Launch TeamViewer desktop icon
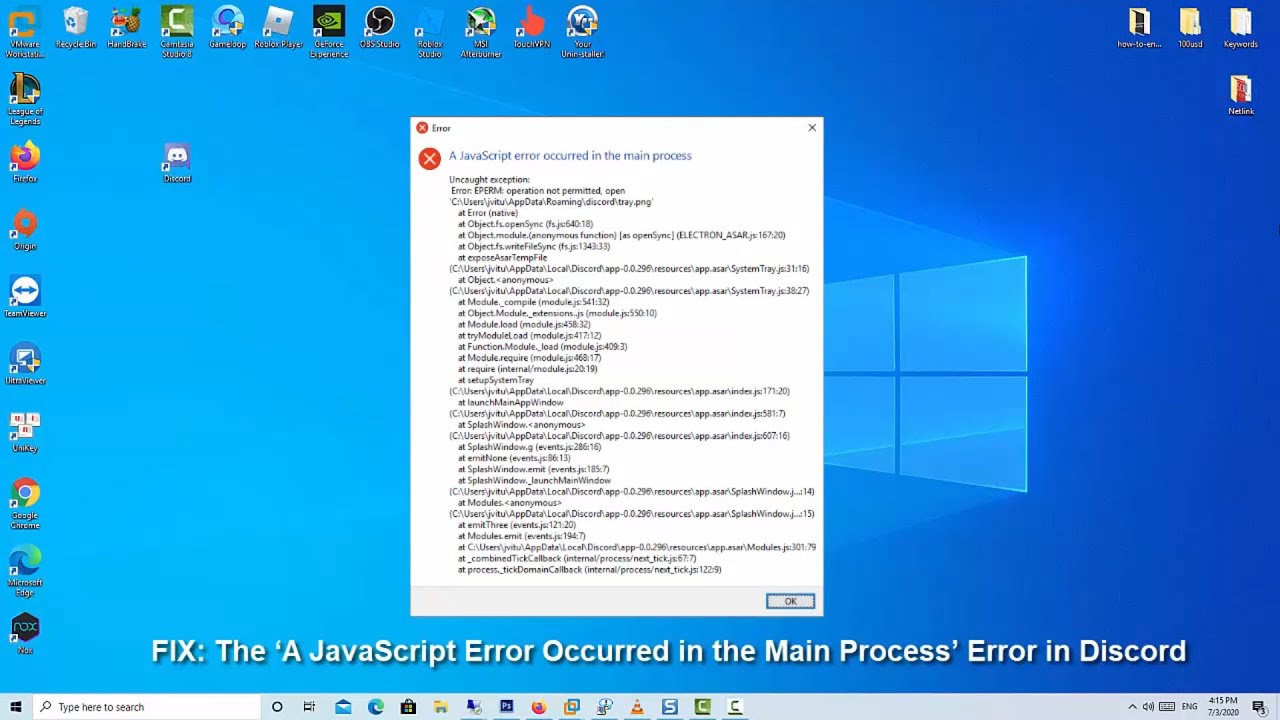This screenshot has height=720, width=1280. tap(25, 297)
